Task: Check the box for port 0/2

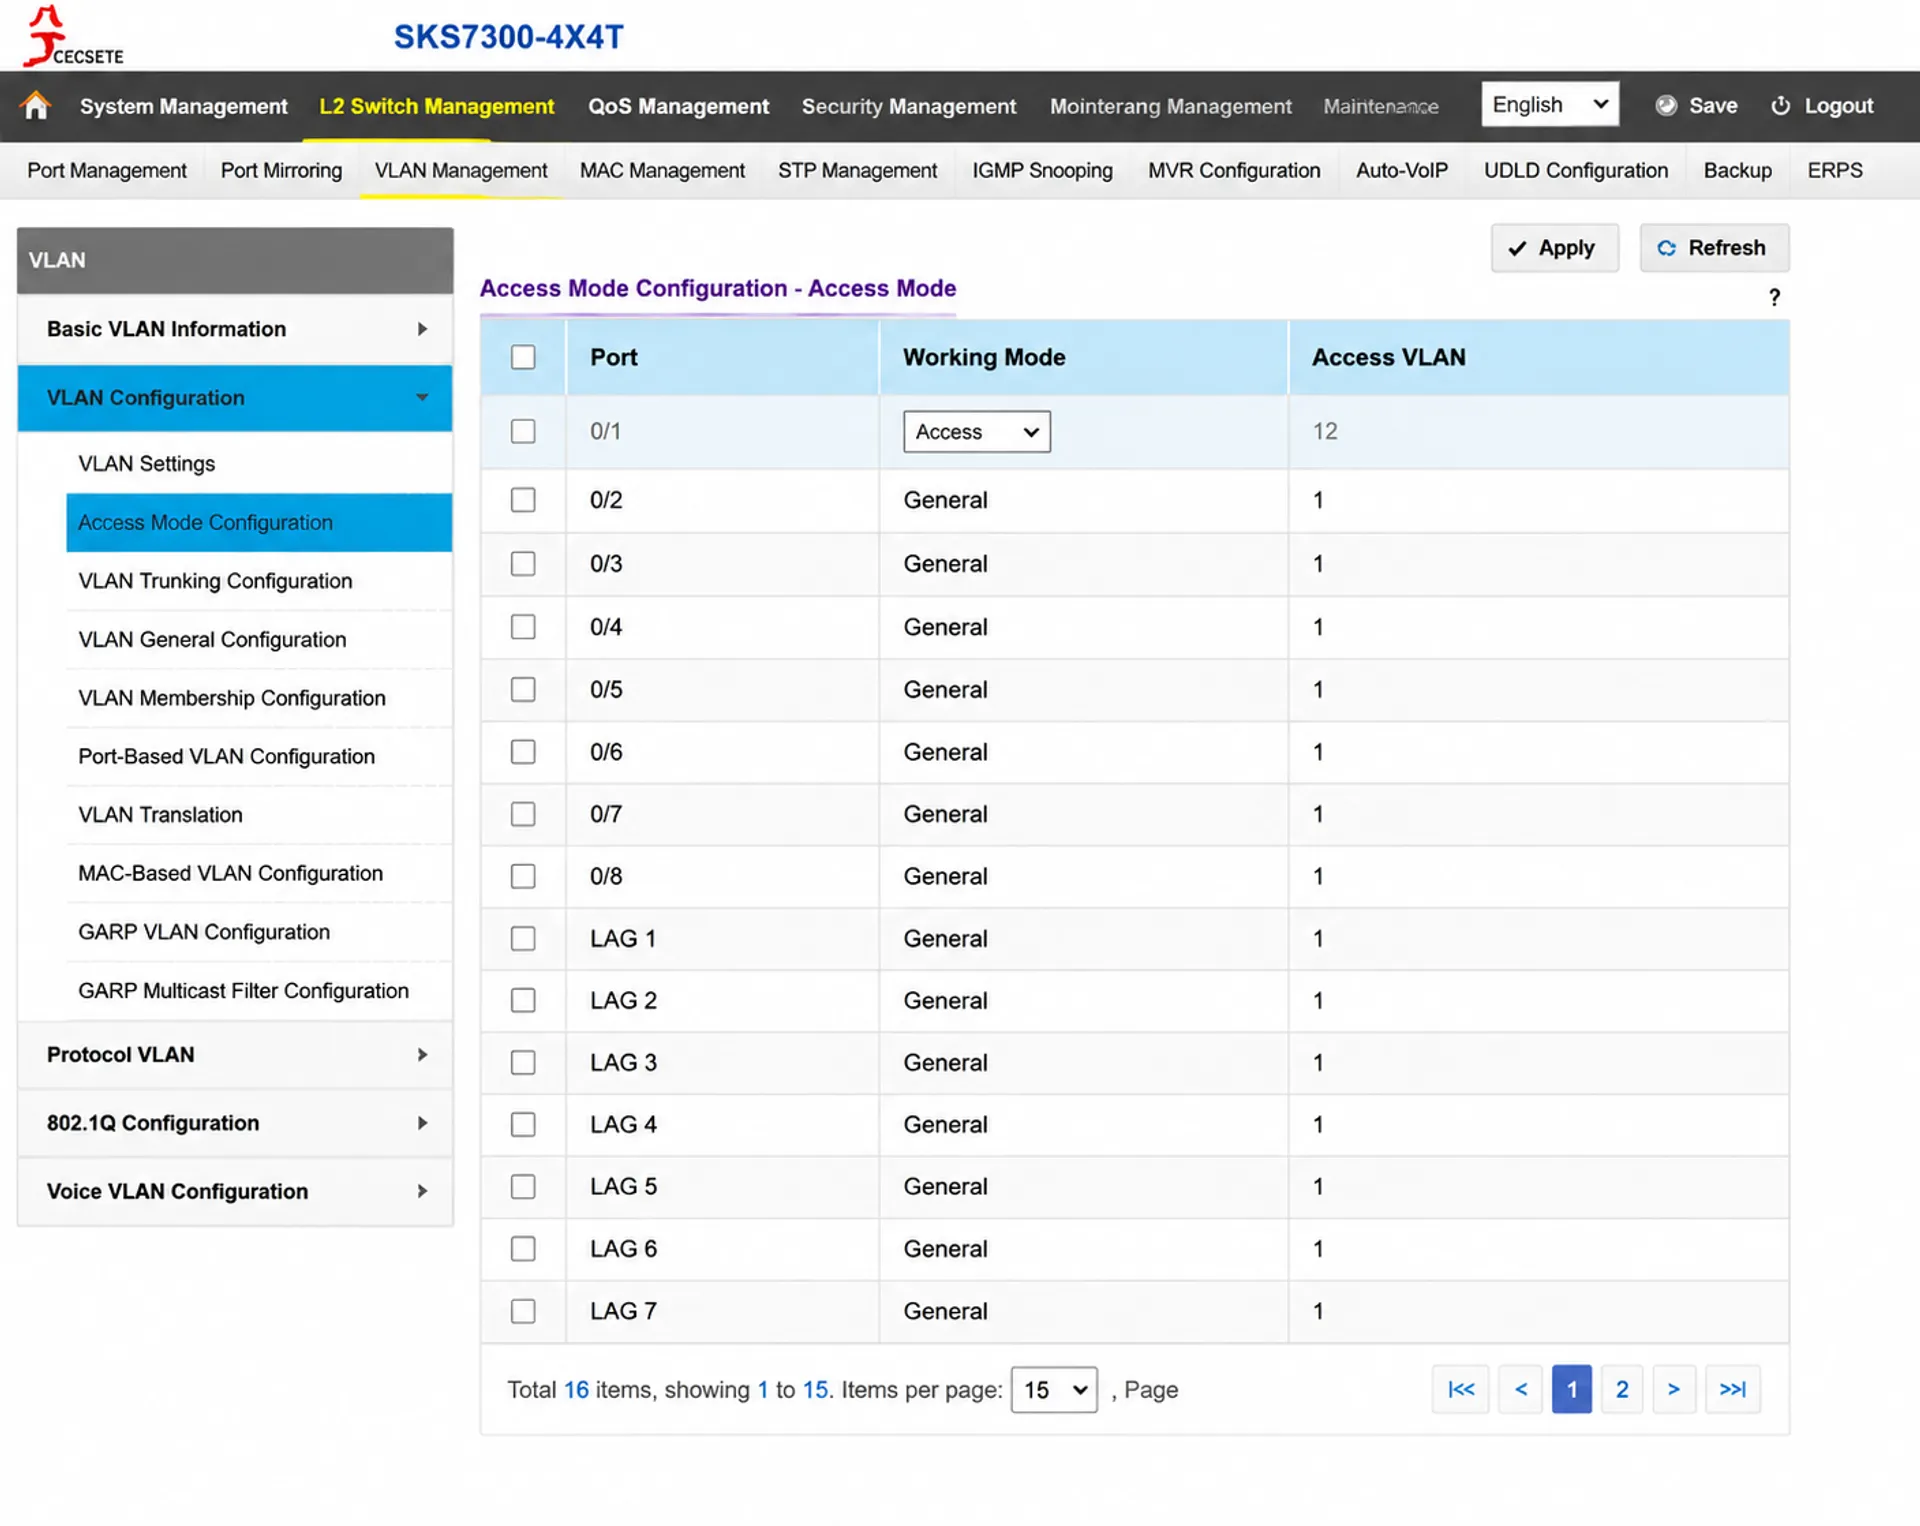Action: (x=523, y=500)
